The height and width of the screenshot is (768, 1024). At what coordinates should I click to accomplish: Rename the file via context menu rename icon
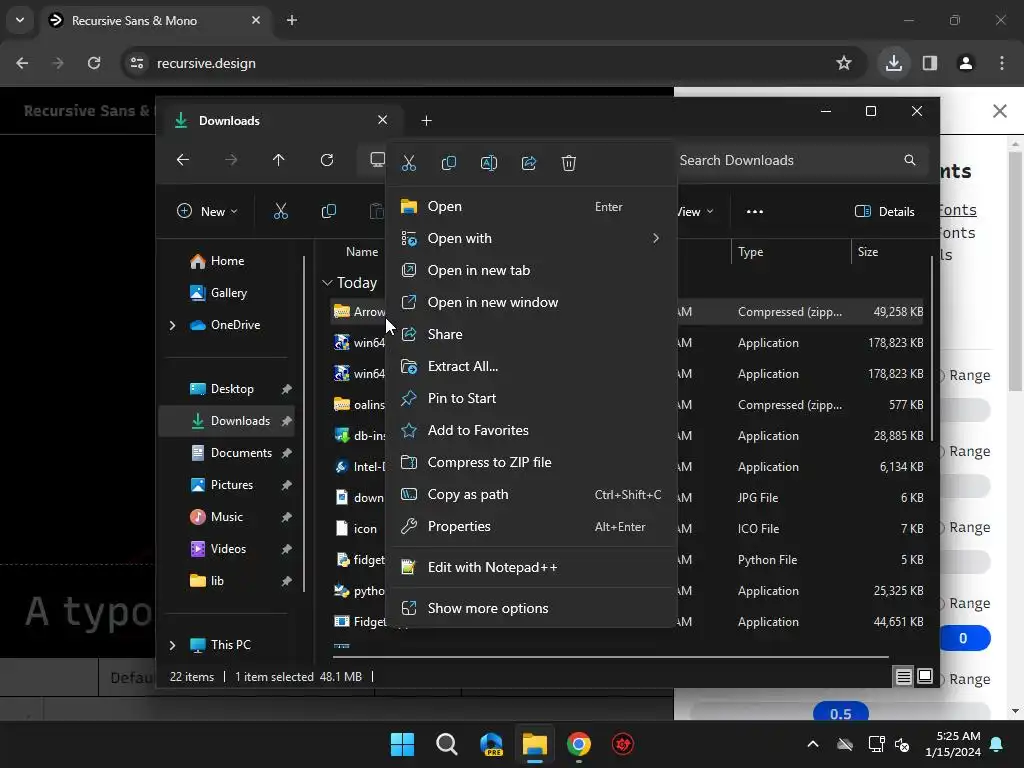488,163
